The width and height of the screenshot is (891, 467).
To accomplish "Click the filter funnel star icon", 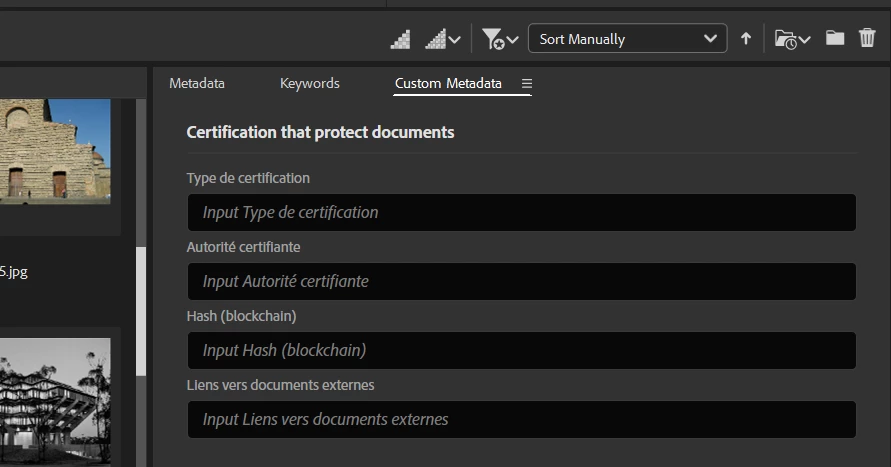I will [x=492, y=39].
